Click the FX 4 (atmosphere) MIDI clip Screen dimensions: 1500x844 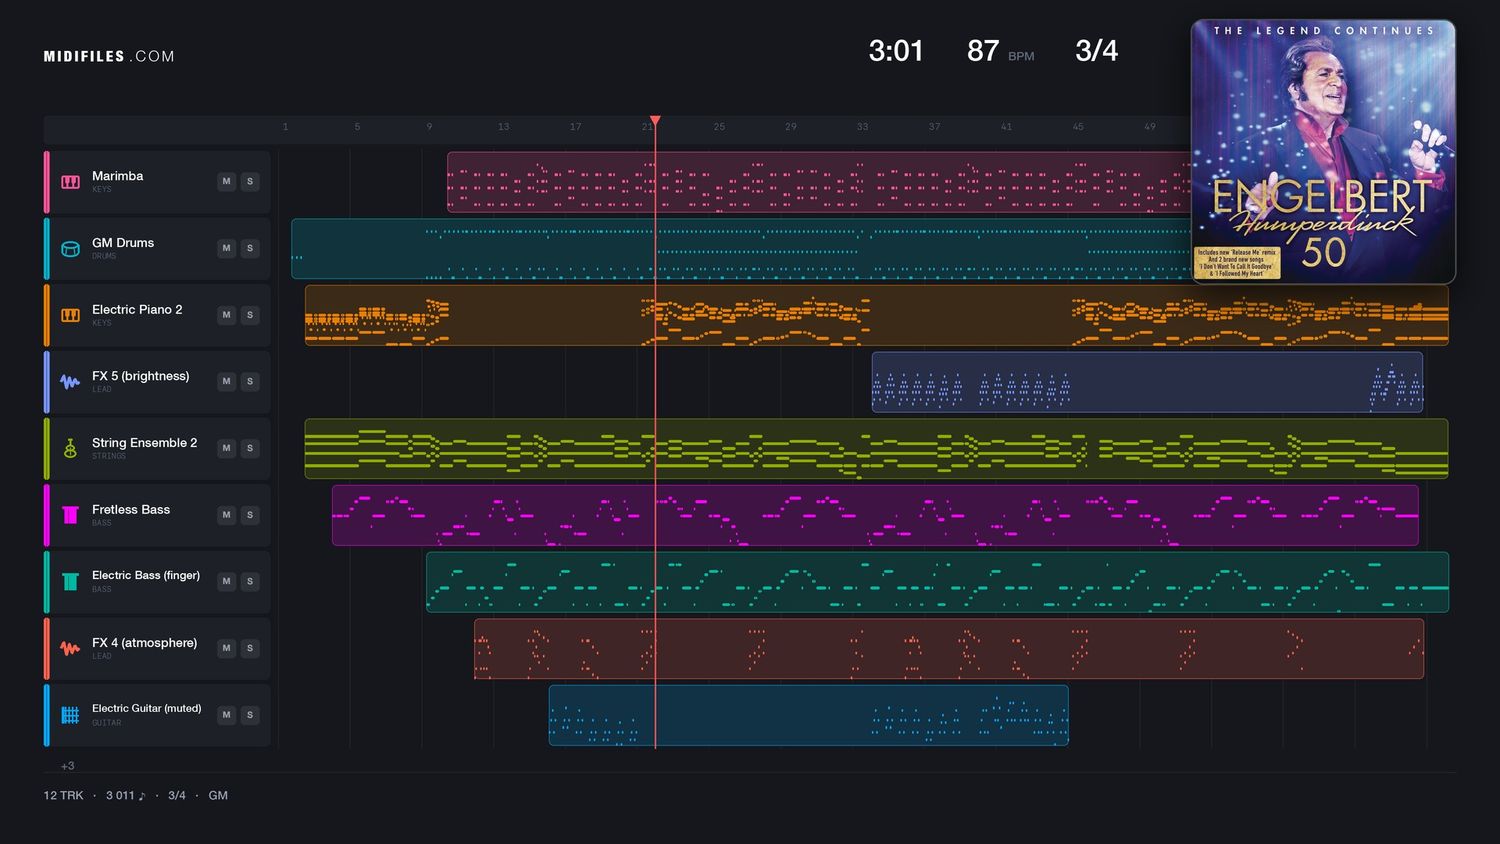(x=949, y=649)
